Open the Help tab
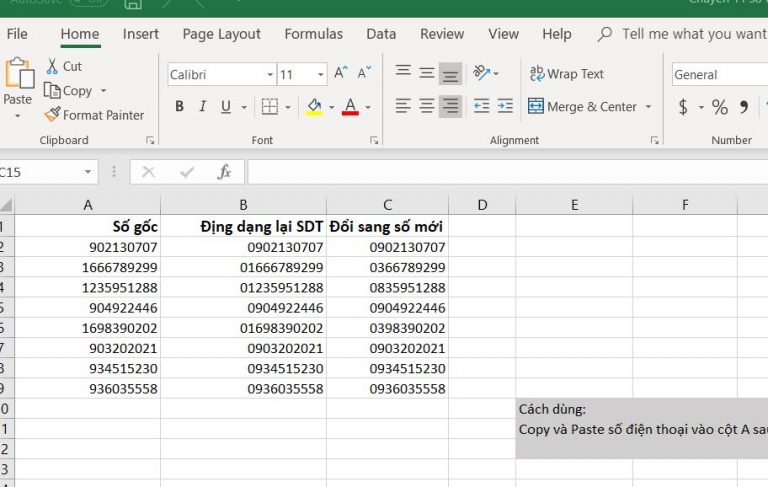Screen dimensions: 768x487 click(556, 34)
